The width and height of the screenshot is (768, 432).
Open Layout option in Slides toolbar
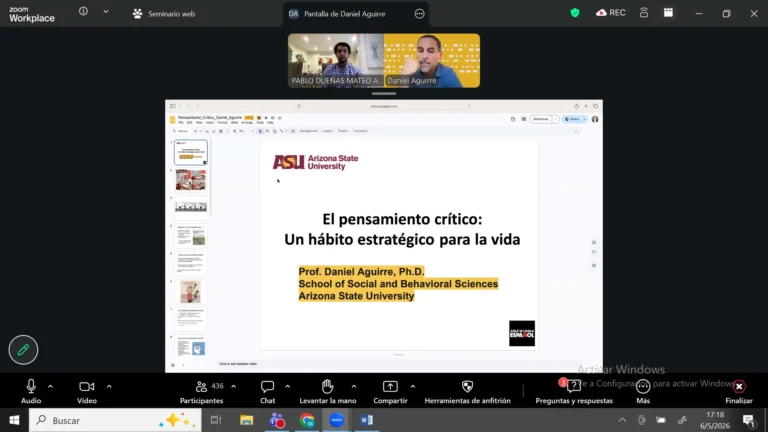[x=328, y=131]
